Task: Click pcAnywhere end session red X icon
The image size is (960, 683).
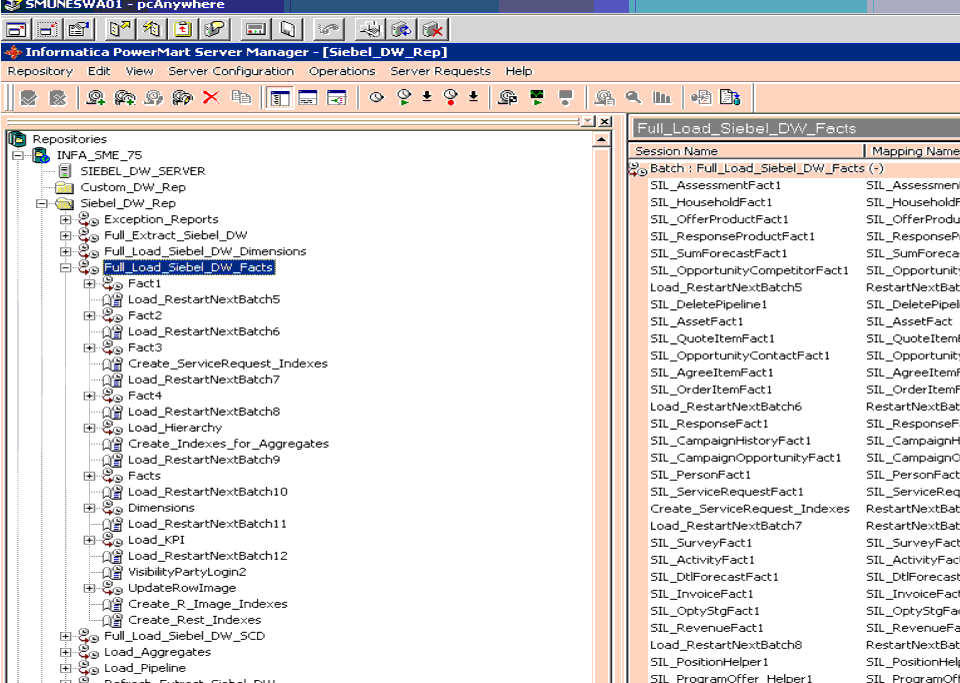Action: click(434, 29)
